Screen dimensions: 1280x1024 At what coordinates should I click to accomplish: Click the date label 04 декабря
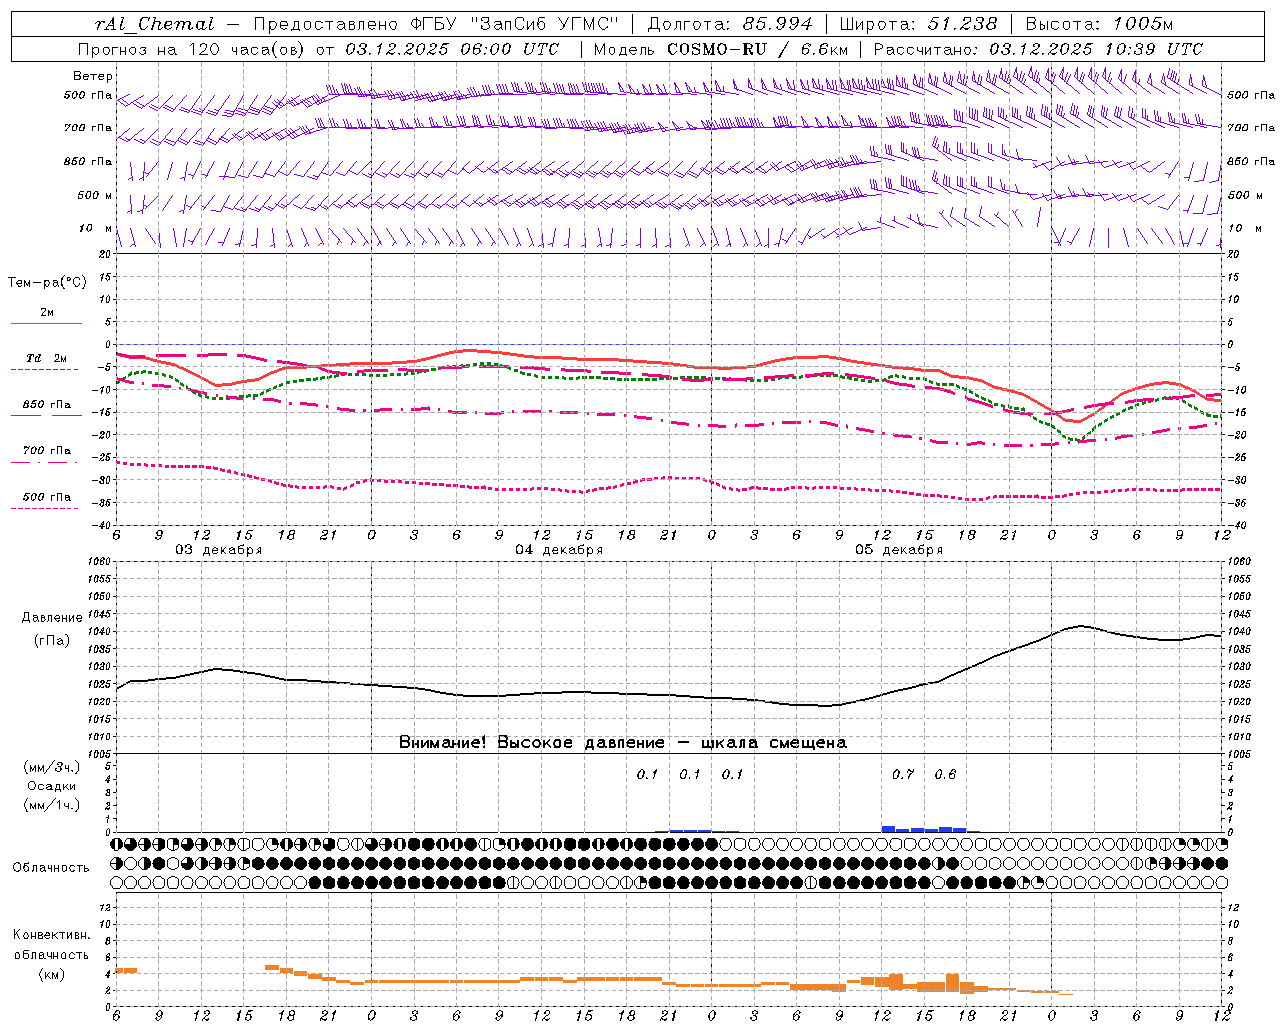[x=559, y=550]
